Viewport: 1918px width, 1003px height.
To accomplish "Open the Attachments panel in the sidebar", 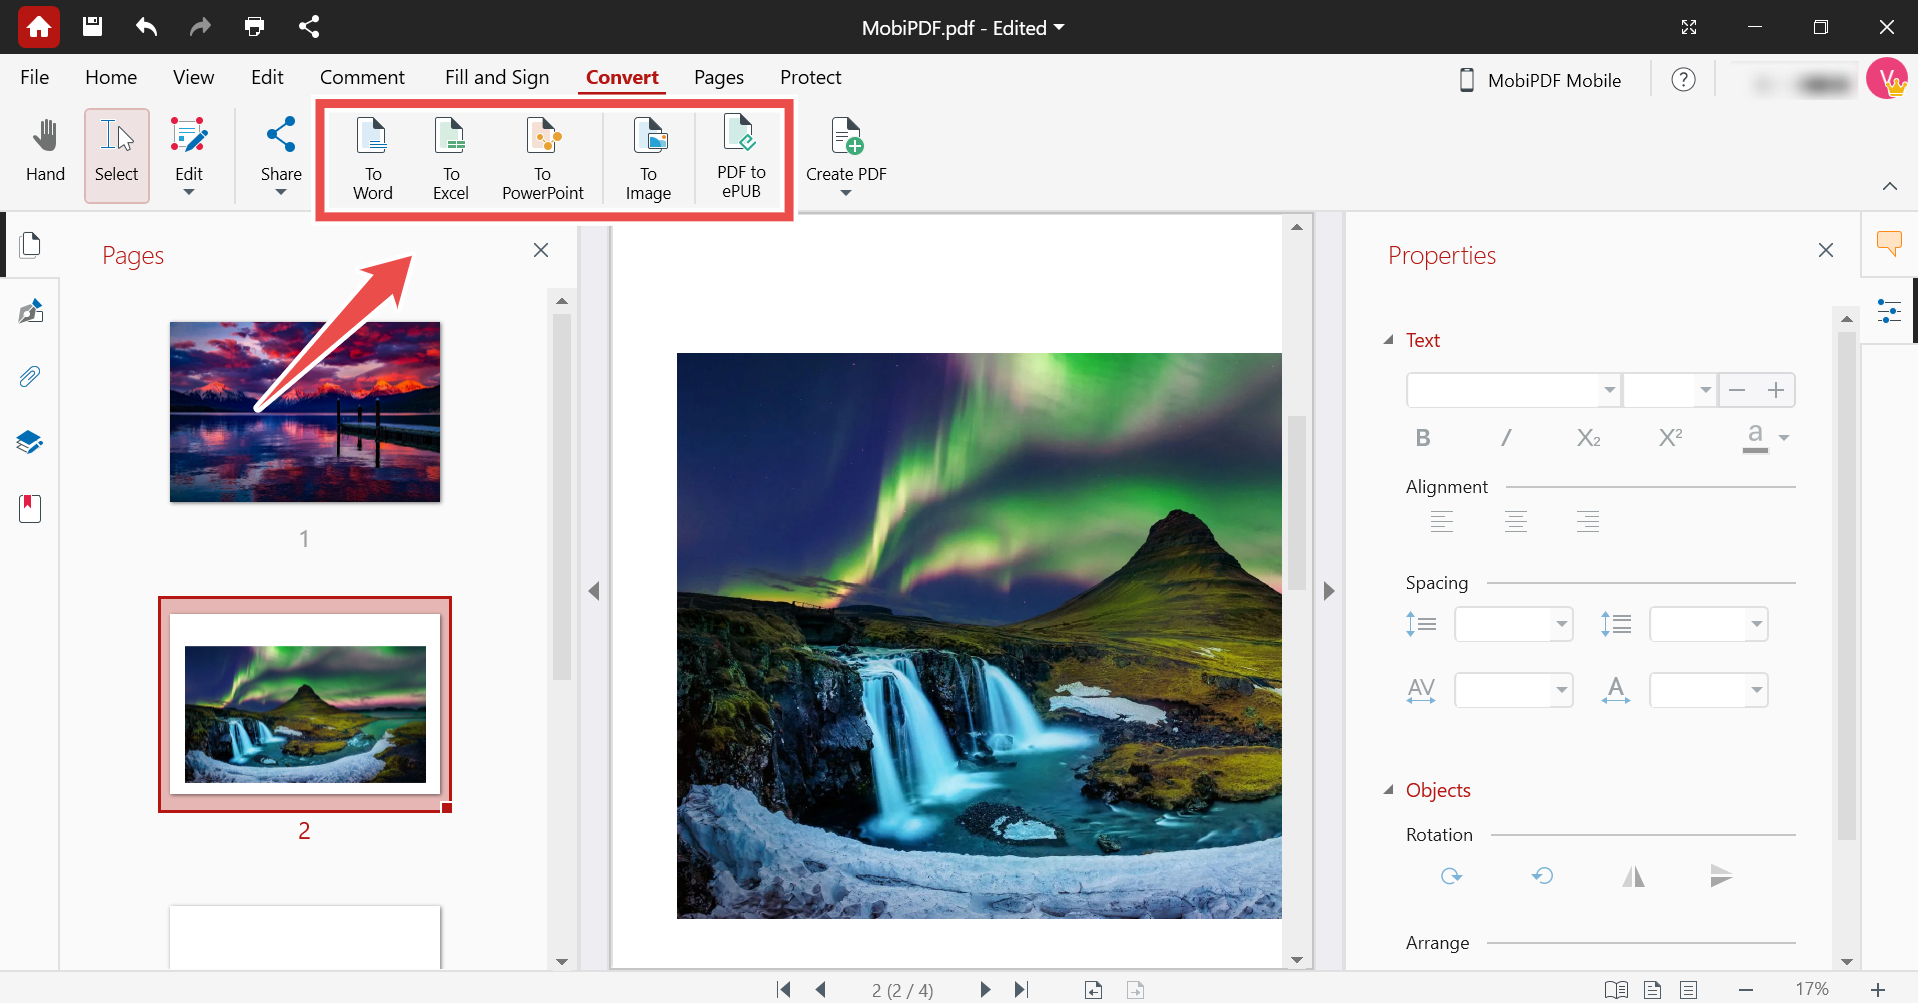I will point(30,376).
